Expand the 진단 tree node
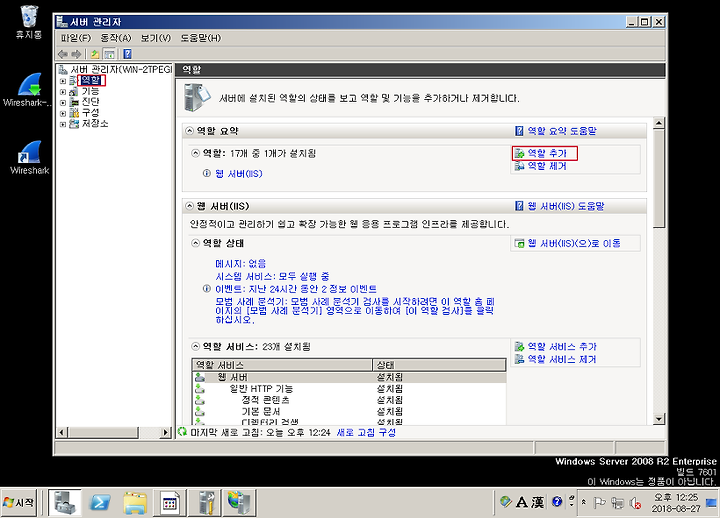 tap(63, 102)
